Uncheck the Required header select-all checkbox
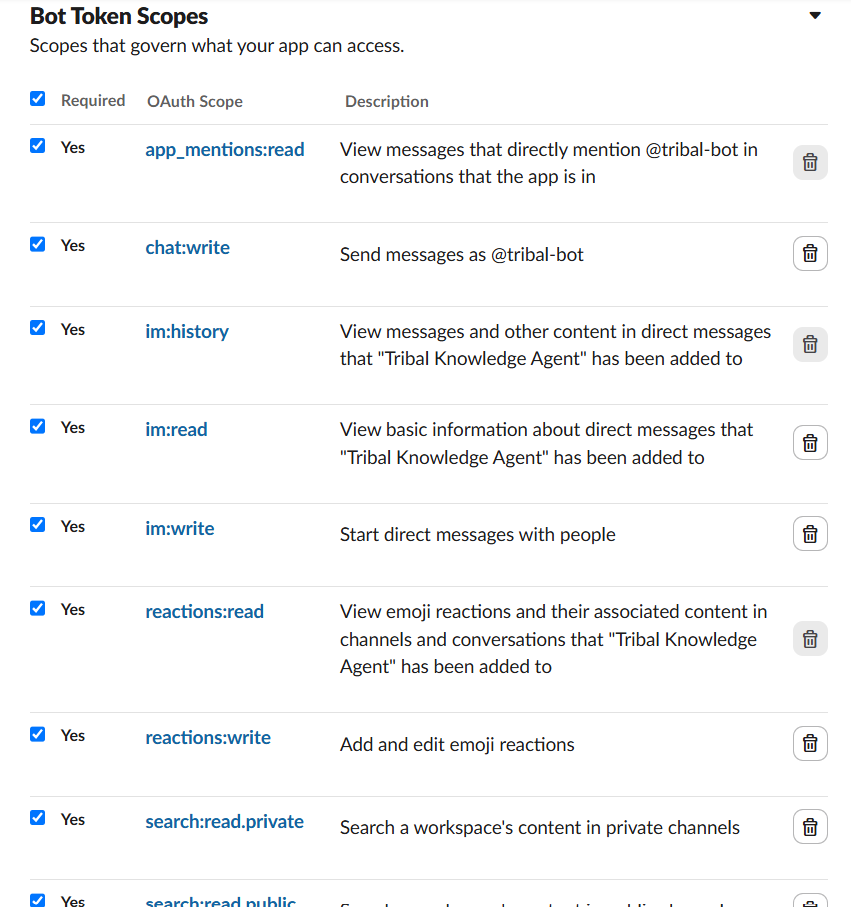The height and width of the screenshot is (907, 851). (38, 99)
